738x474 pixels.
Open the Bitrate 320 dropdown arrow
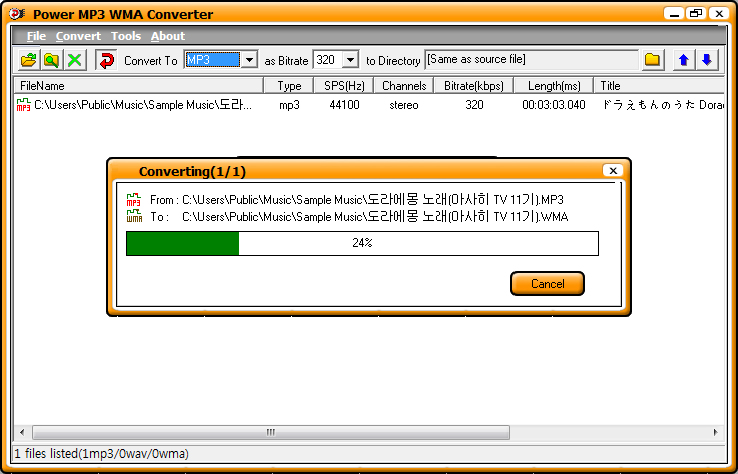click(350, 60)
